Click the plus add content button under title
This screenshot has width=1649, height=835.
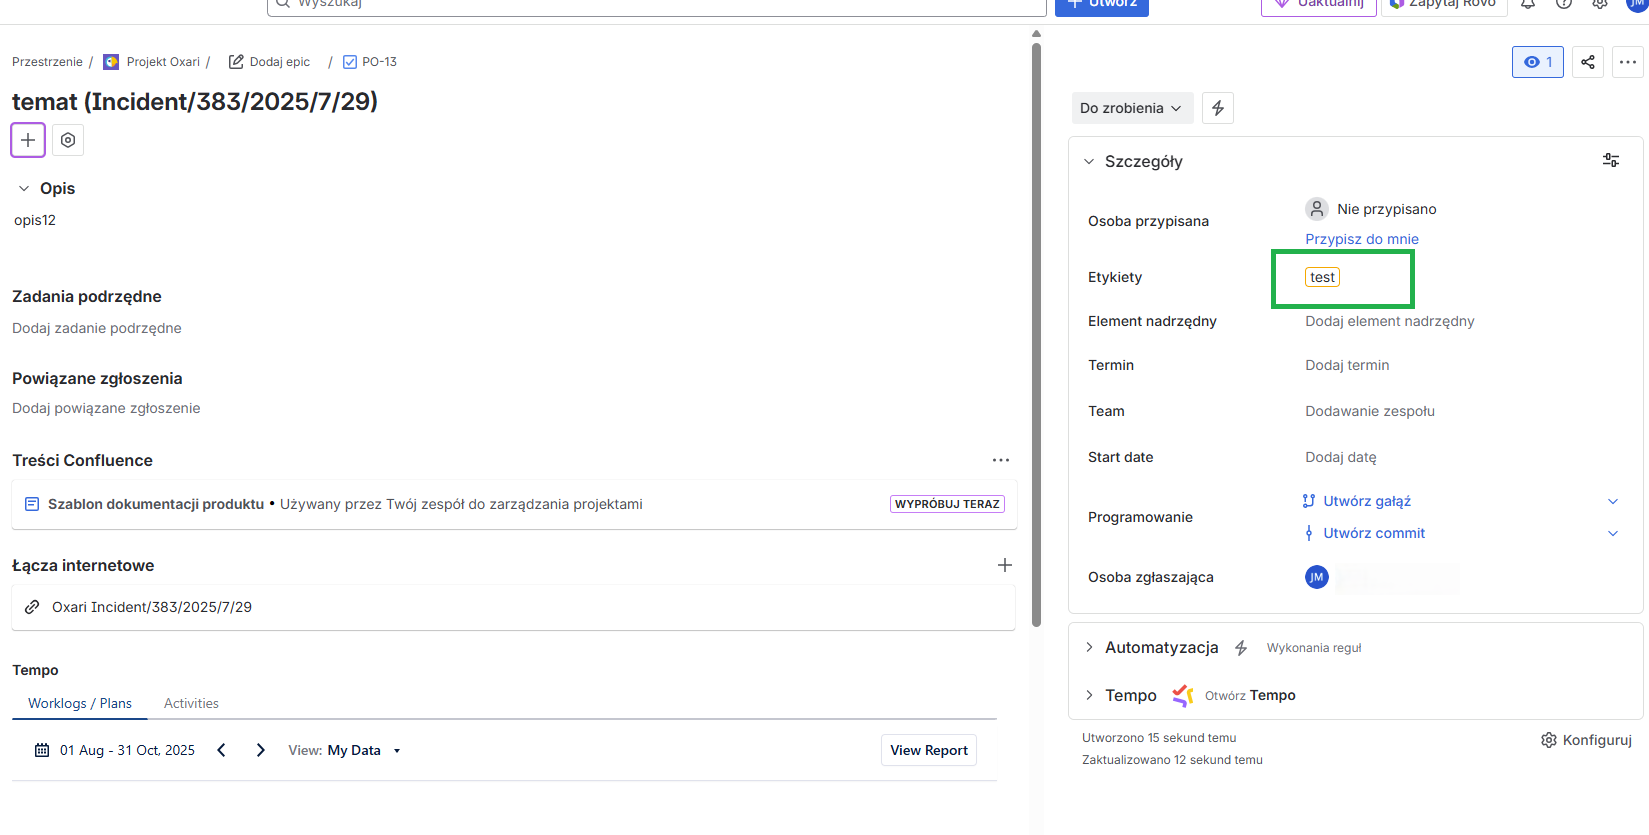click(x=28, y=140)
